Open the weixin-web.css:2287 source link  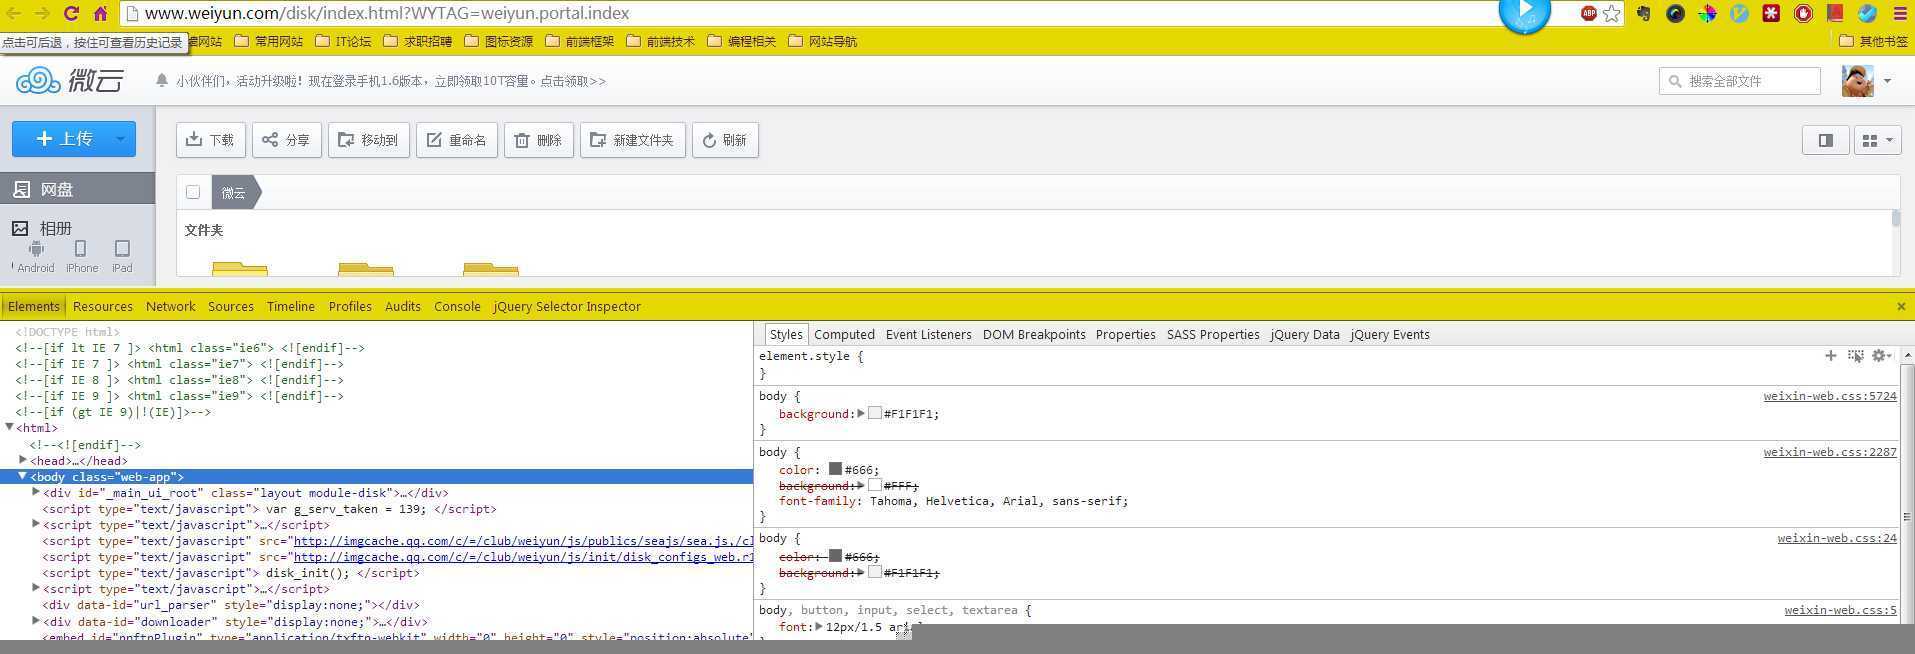pos(1830,452)
